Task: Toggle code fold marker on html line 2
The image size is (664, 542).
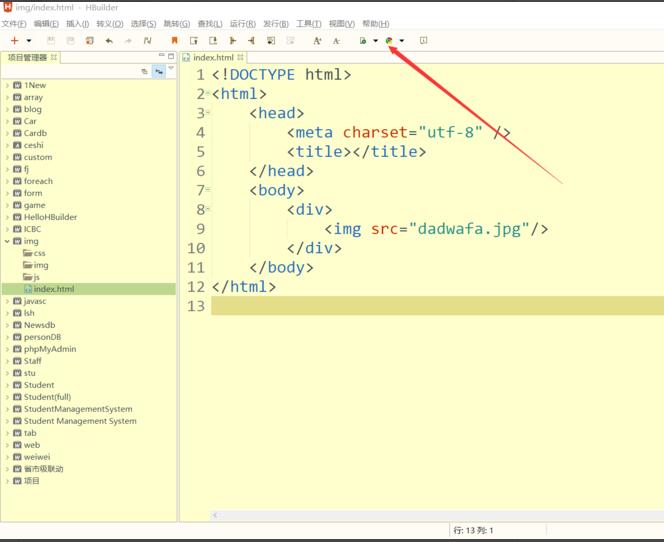Action: coord(208,94)
